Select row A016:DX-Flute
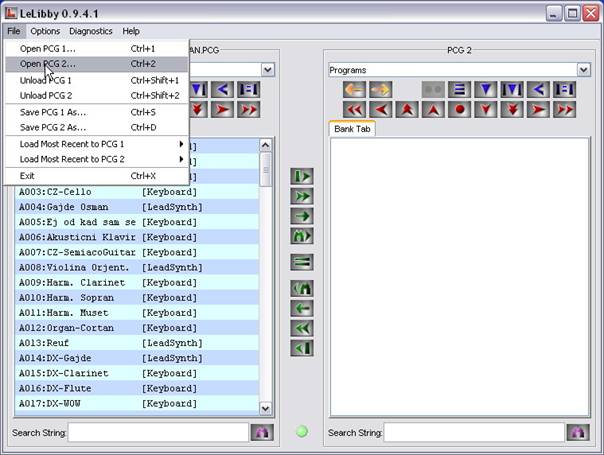 coord(137,389)
